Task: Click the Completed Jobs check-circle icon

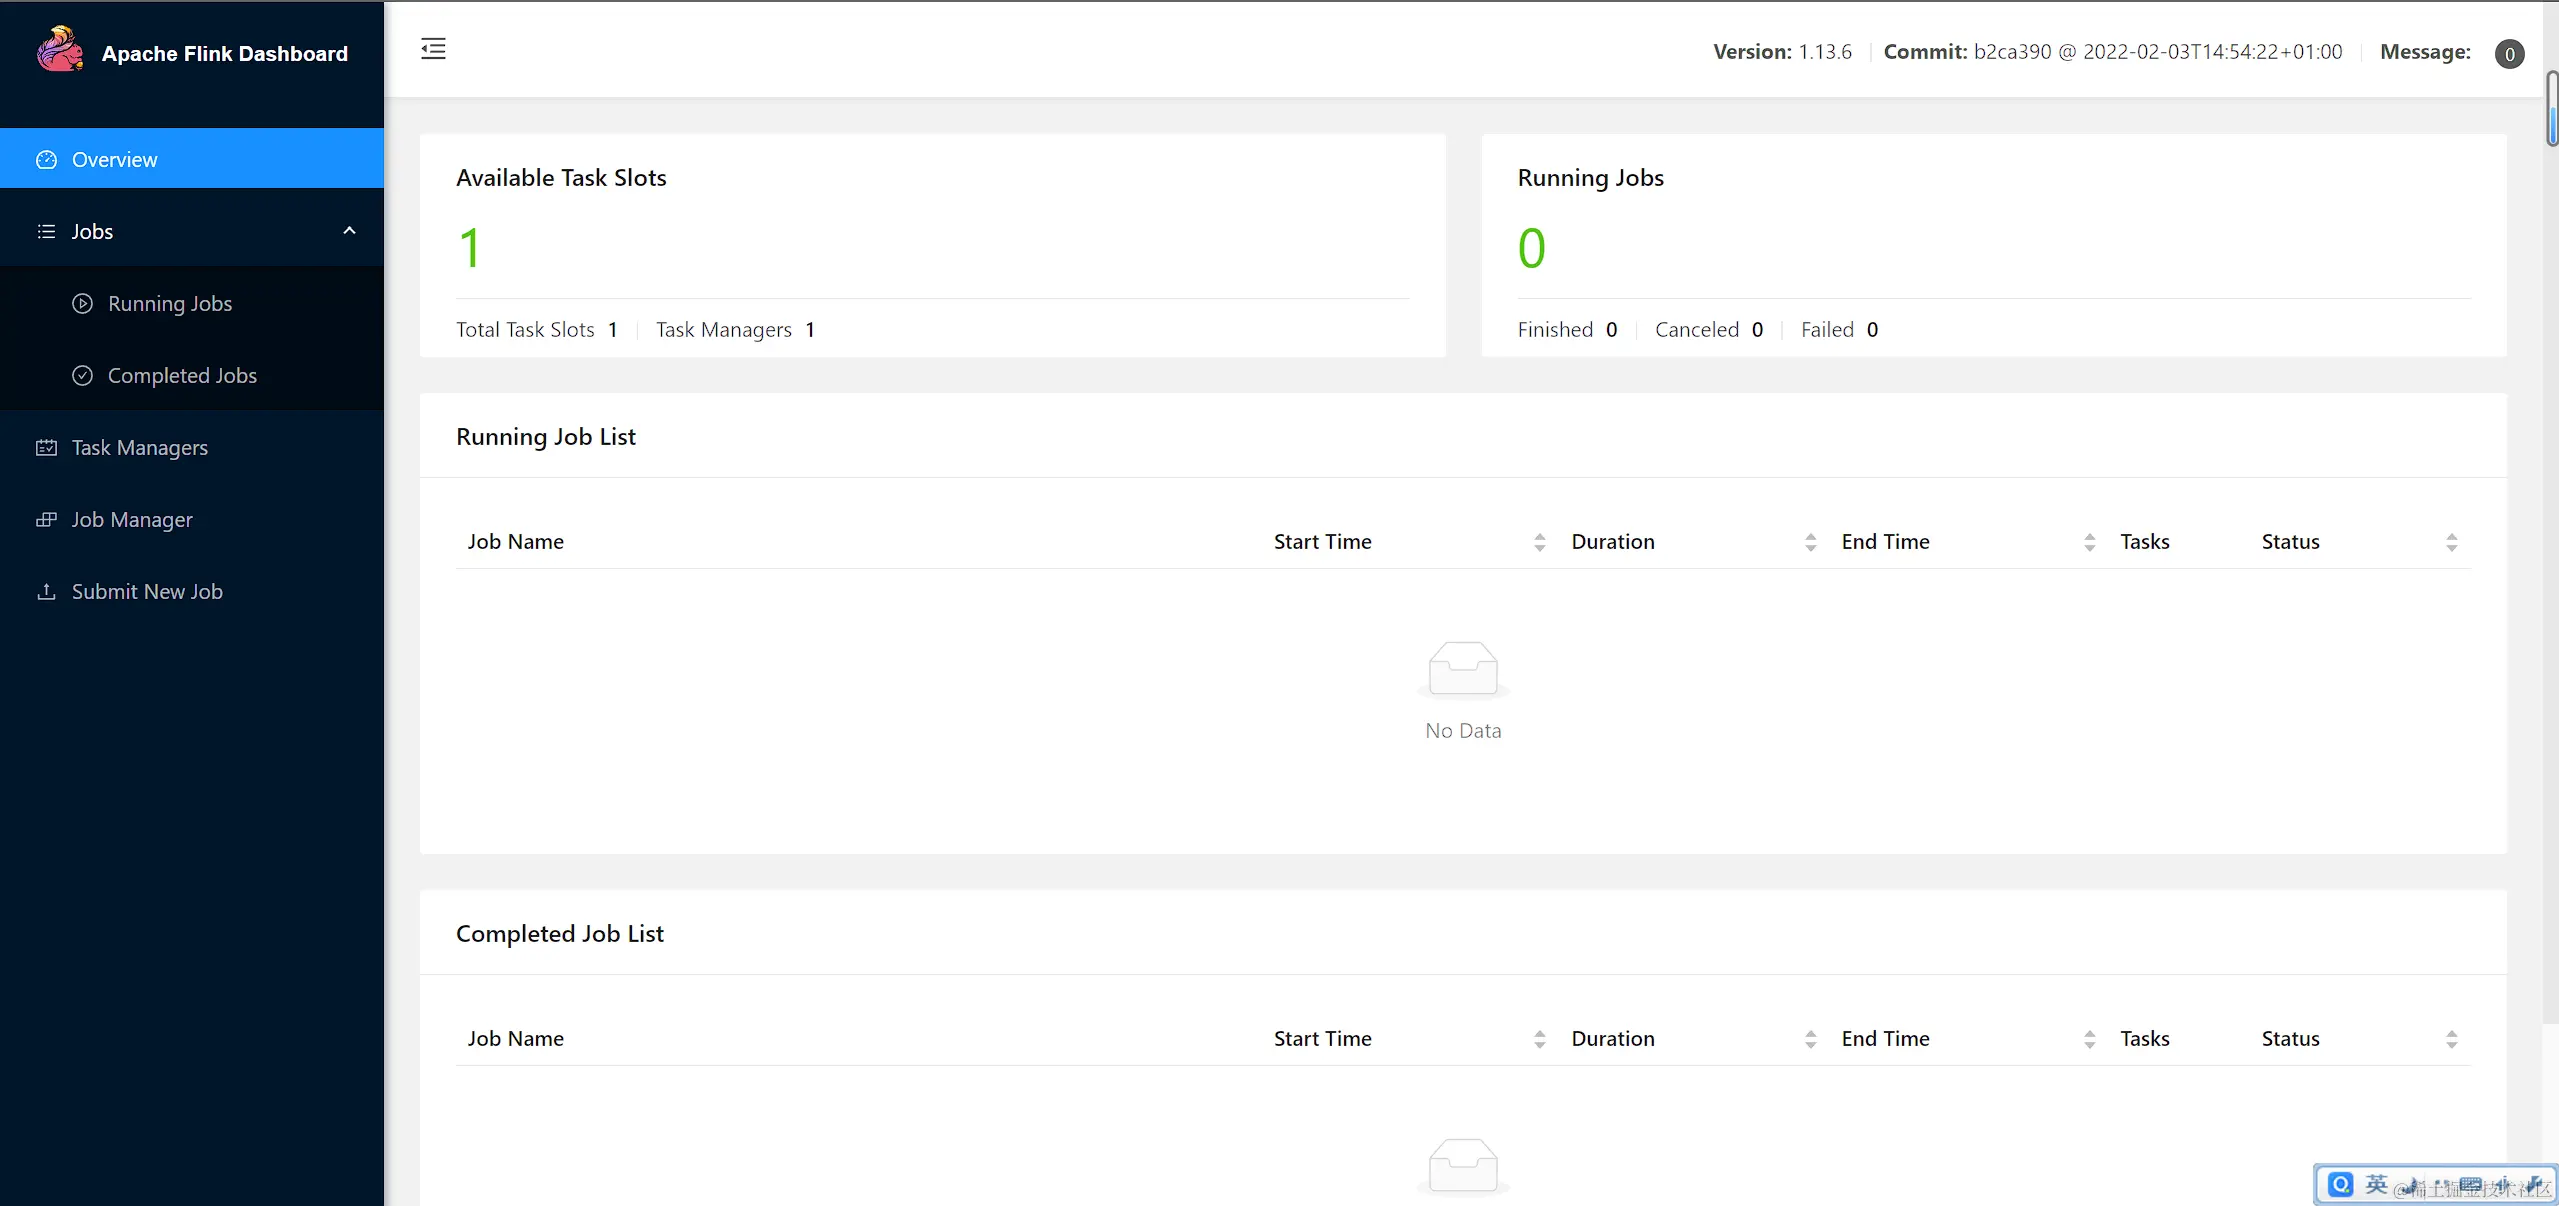Action: click(x=83, y=376)
